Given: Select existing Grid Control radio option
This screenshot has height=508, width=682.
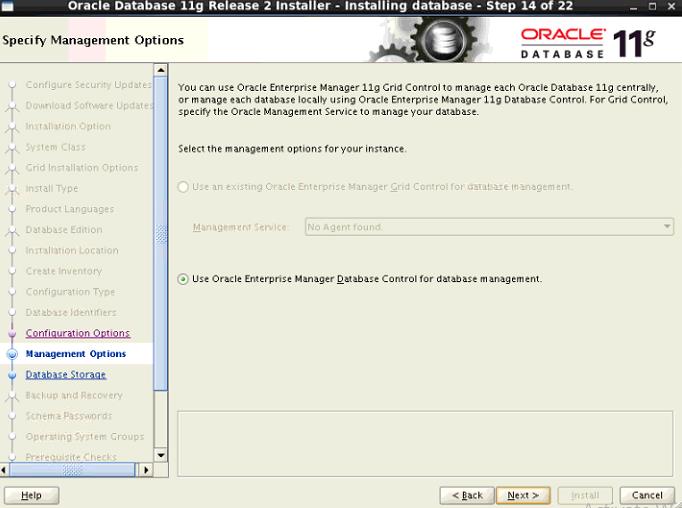Looking at the screenshot, I should pos(183,187).
